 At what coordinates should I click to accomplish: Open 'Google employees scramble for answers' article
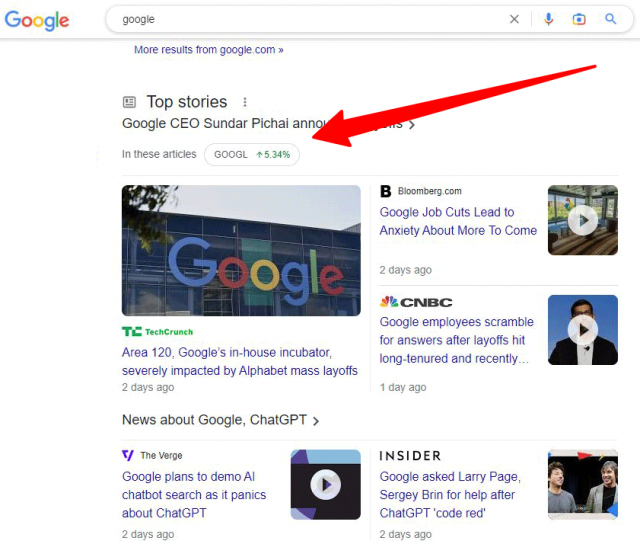coord(456,340)
